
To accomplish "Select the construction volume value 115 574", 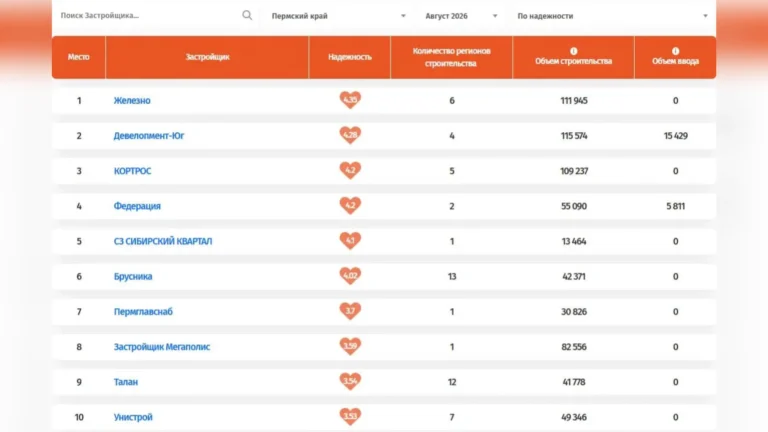I will coord(574,136).
